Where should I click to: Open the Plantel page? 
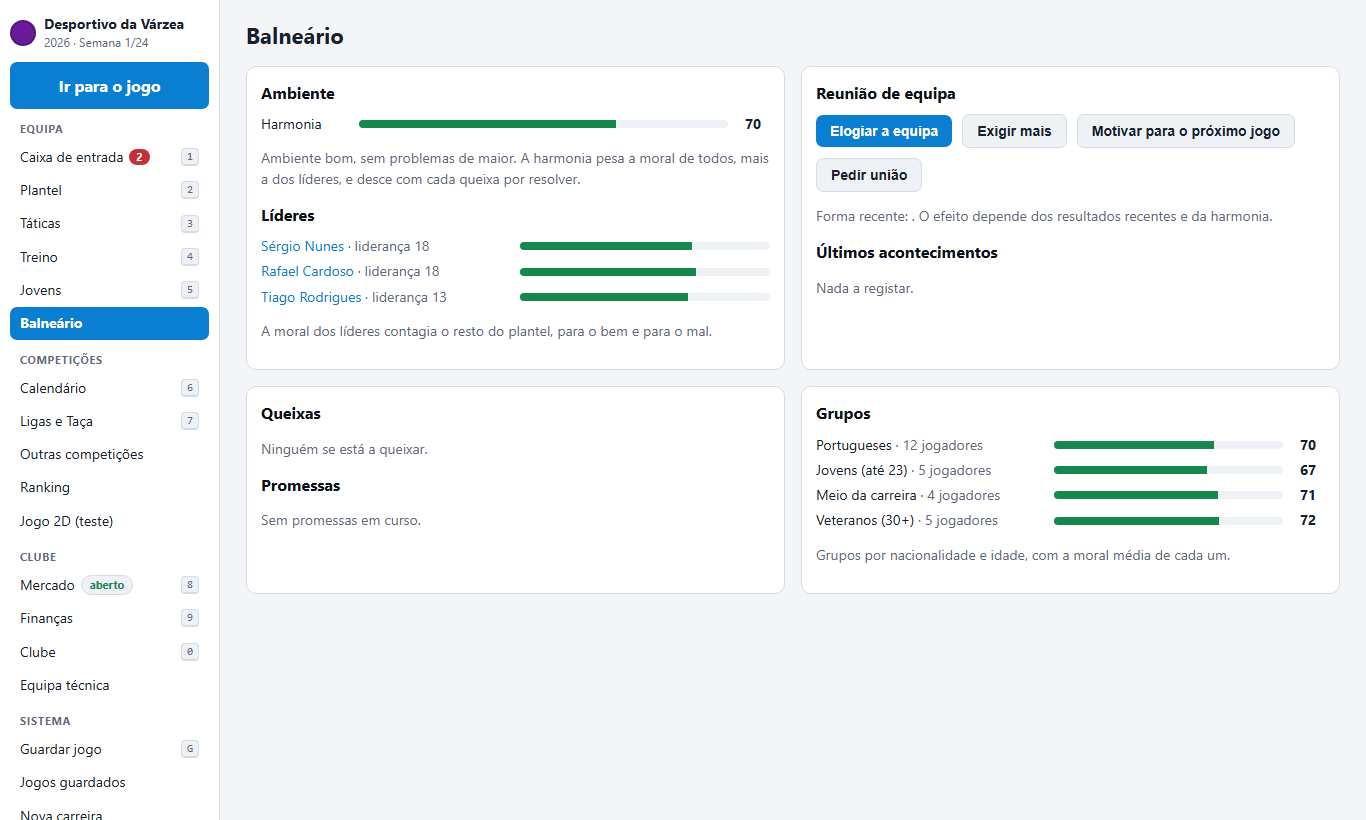tap(109, 190)
